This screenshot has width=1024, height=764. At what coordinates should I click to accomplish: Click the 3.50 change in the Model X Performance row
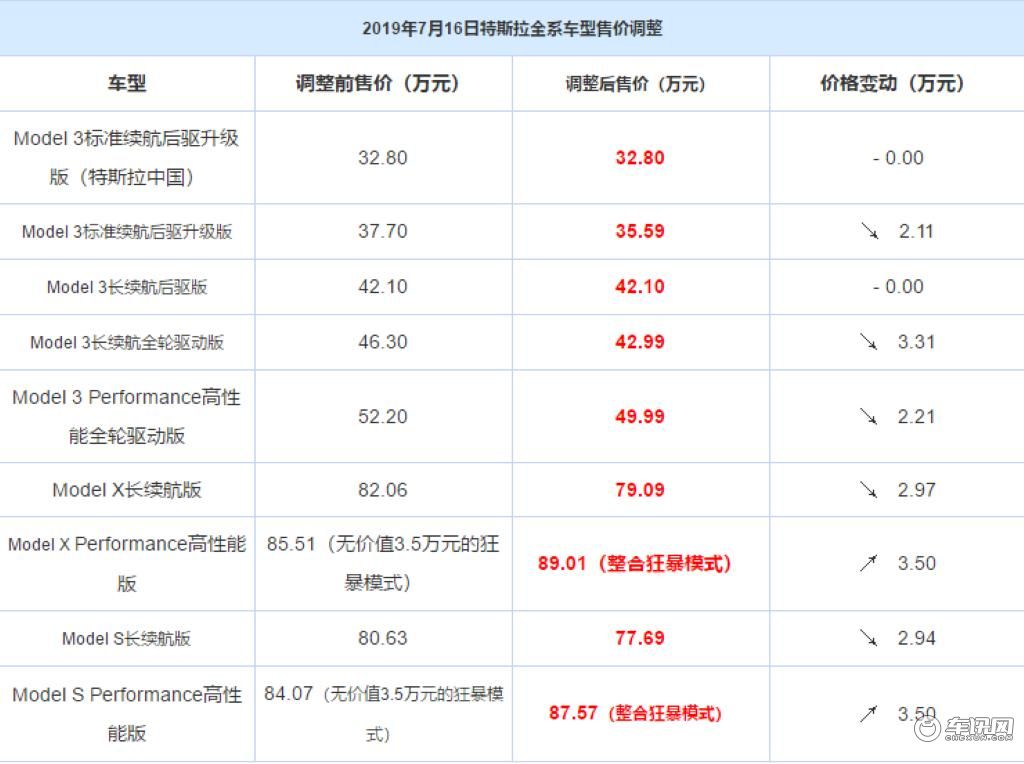point(917,563)
